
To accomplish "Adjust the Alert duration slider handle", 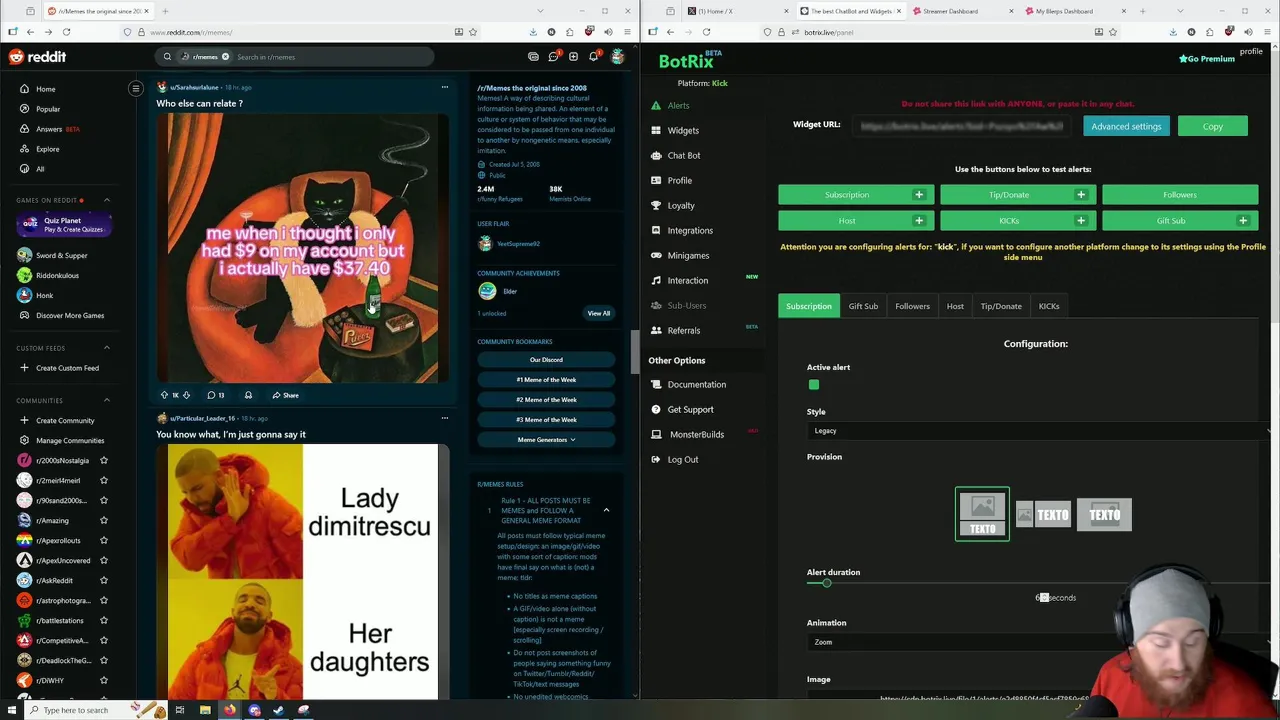I will 826,583.
